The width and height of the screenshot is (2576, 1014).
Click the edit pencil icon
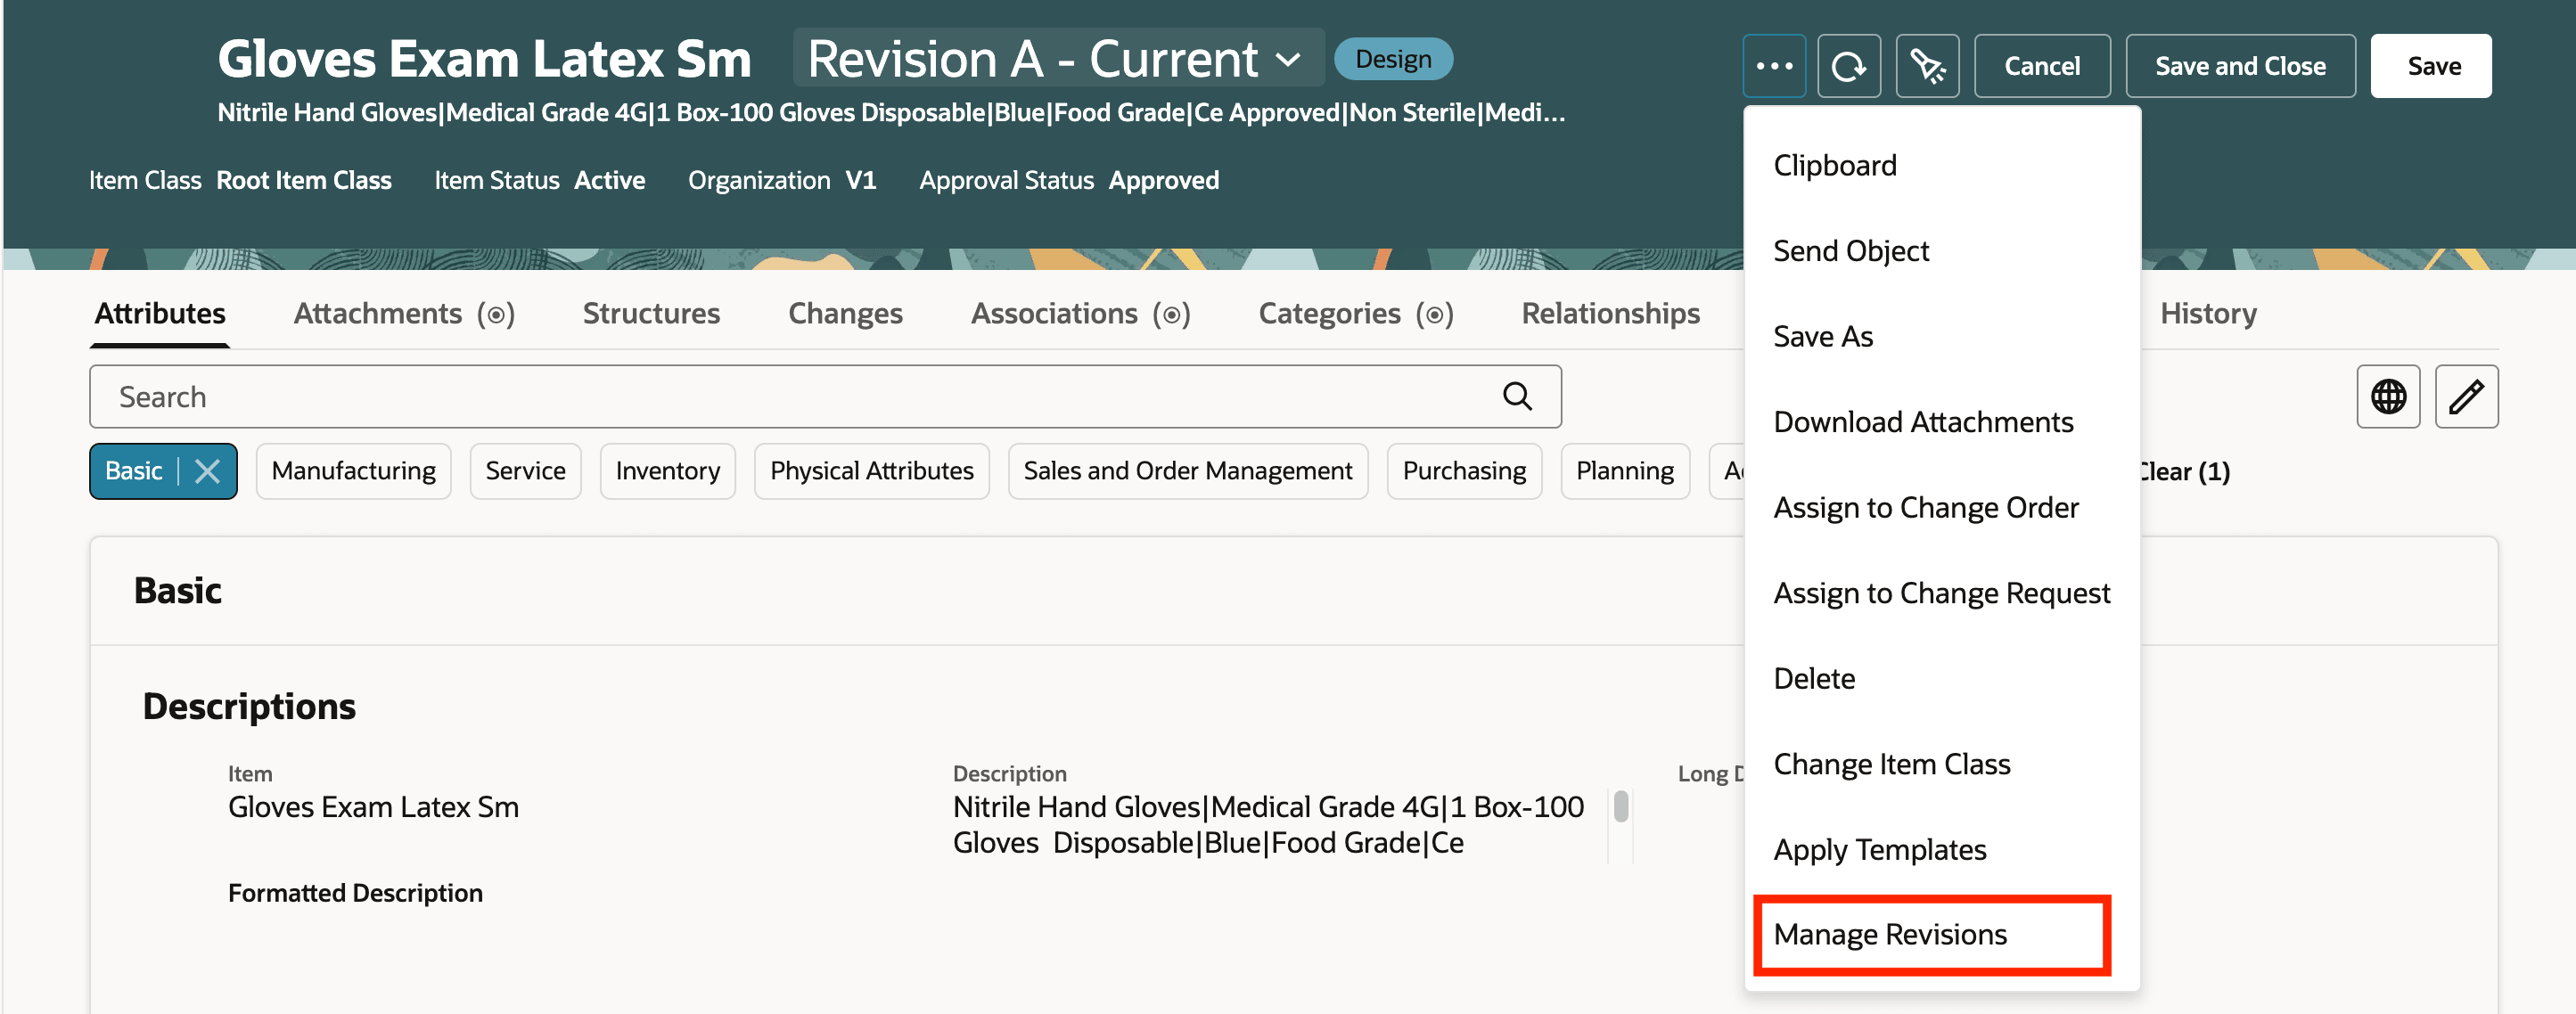pyautogui.click(x=2467, y=396)
